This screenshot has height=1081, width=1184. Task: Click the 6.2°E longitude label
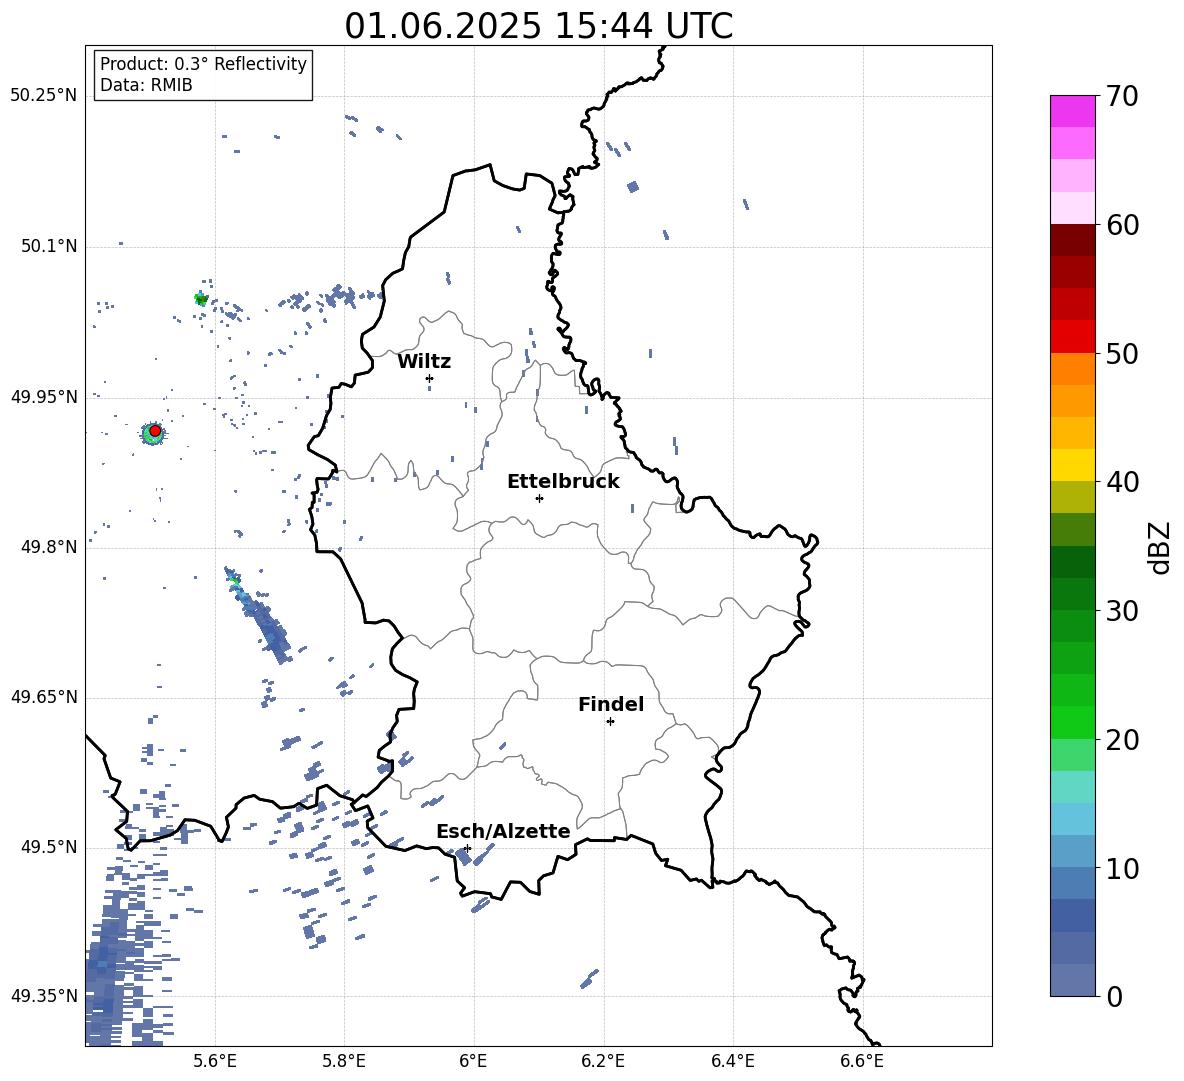pos(603,1062)
